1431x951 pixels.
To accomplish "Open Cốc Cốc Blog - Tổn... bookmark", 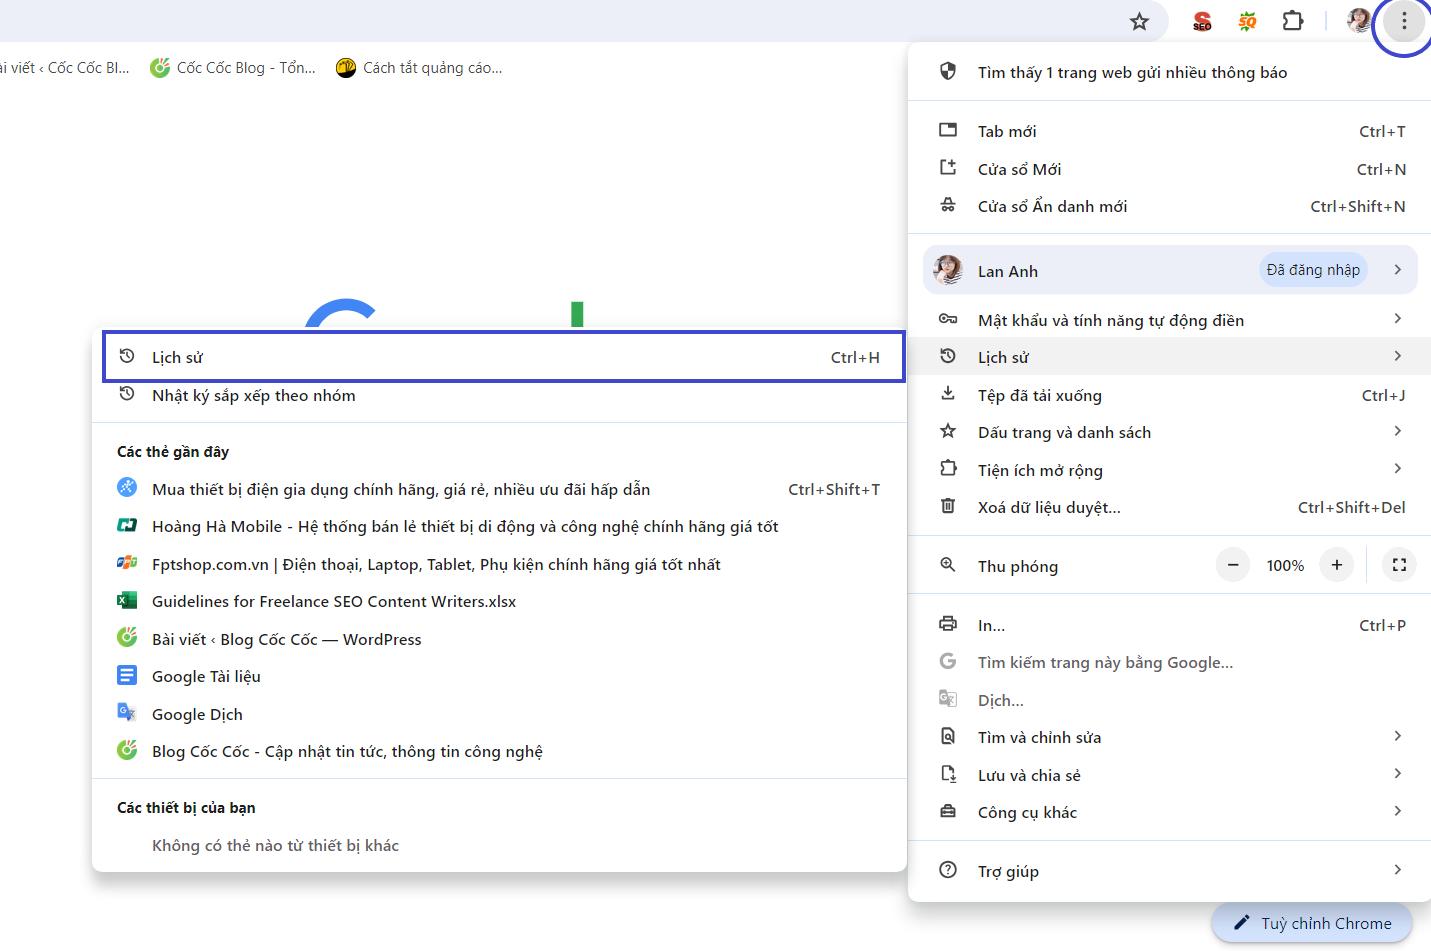I will point(233,68).
